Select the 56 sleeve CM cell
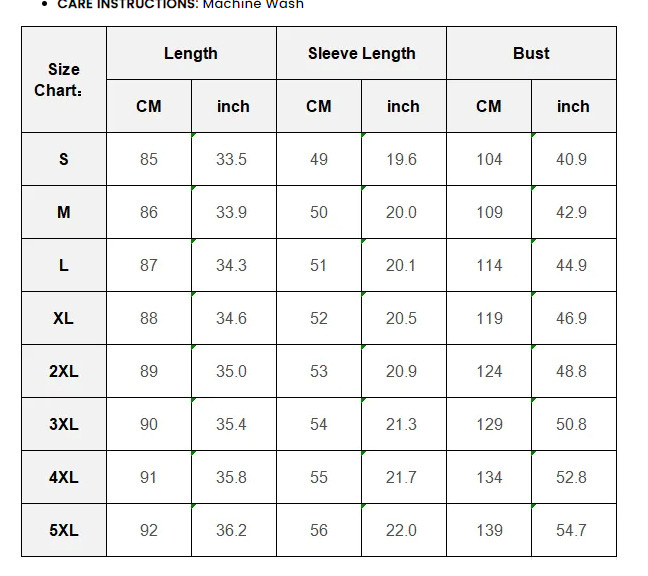 [319, 530]
